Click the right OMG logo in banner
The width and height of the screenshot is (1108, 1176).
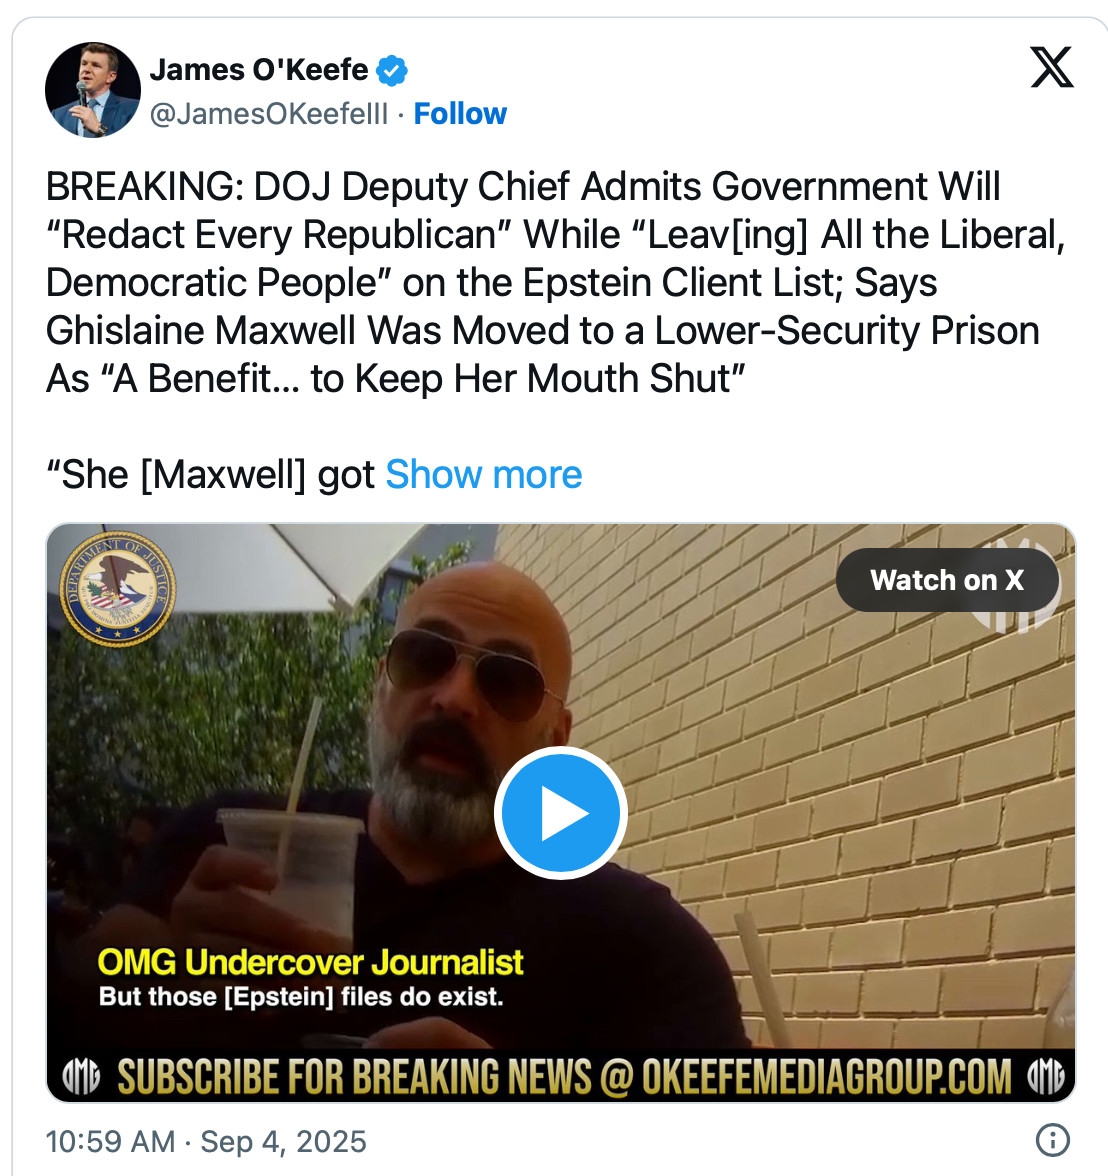click(x=1046, y=1077)
